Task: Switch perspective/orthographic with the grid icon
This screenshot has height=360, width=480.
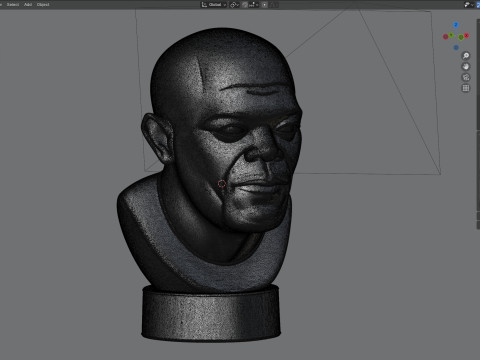Action: [466, 88]
